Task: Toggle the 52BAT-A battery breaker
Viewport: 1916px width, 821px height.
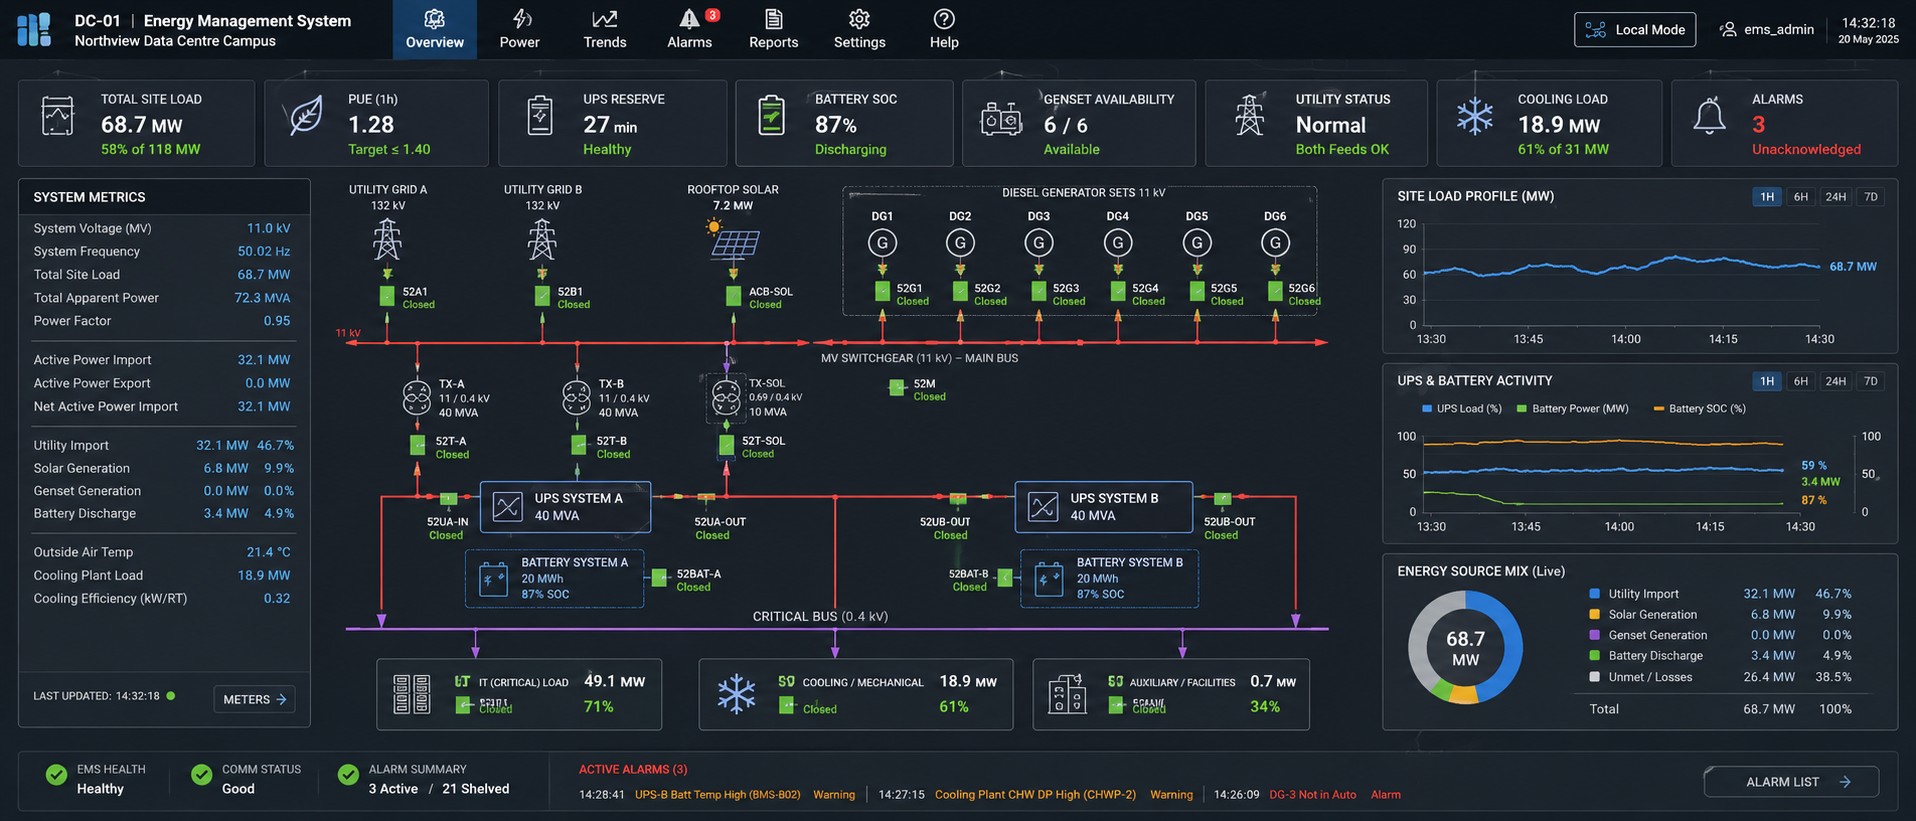Action: pos(660,578)
